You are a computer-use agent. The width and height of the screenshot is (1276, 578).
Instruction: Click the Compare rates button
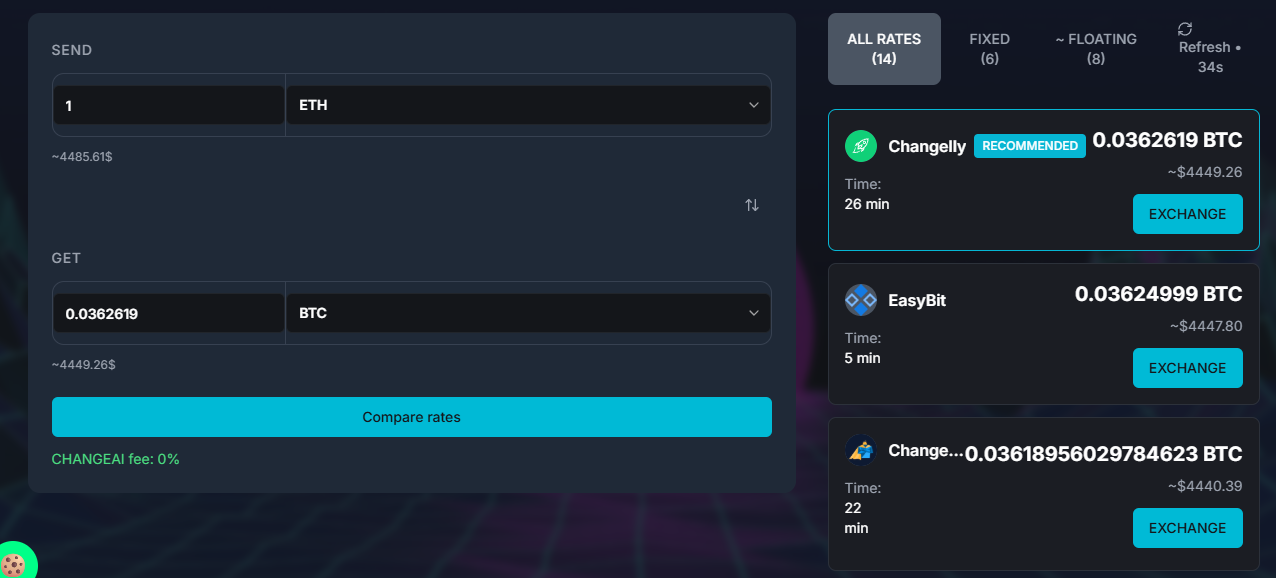pos(412,417)
